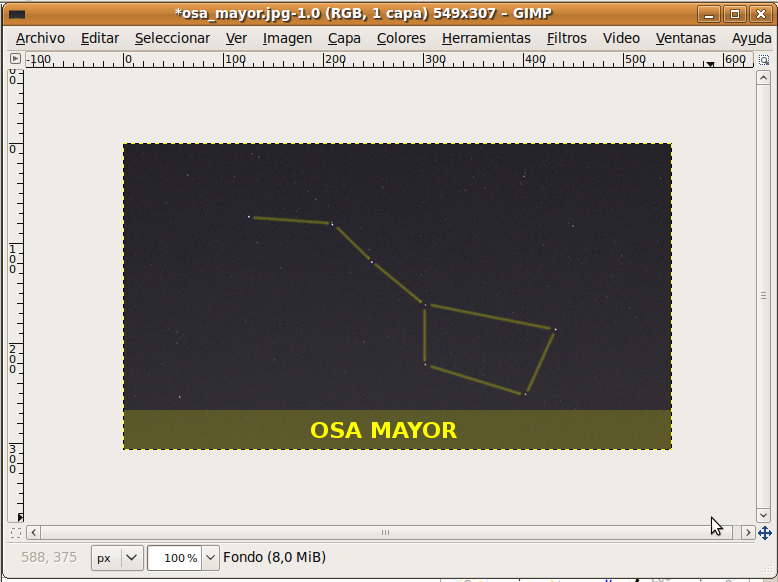Click the horizontal scrollbar right arrow
Viewport: 778px width, 582px height.
click(747, 533)
